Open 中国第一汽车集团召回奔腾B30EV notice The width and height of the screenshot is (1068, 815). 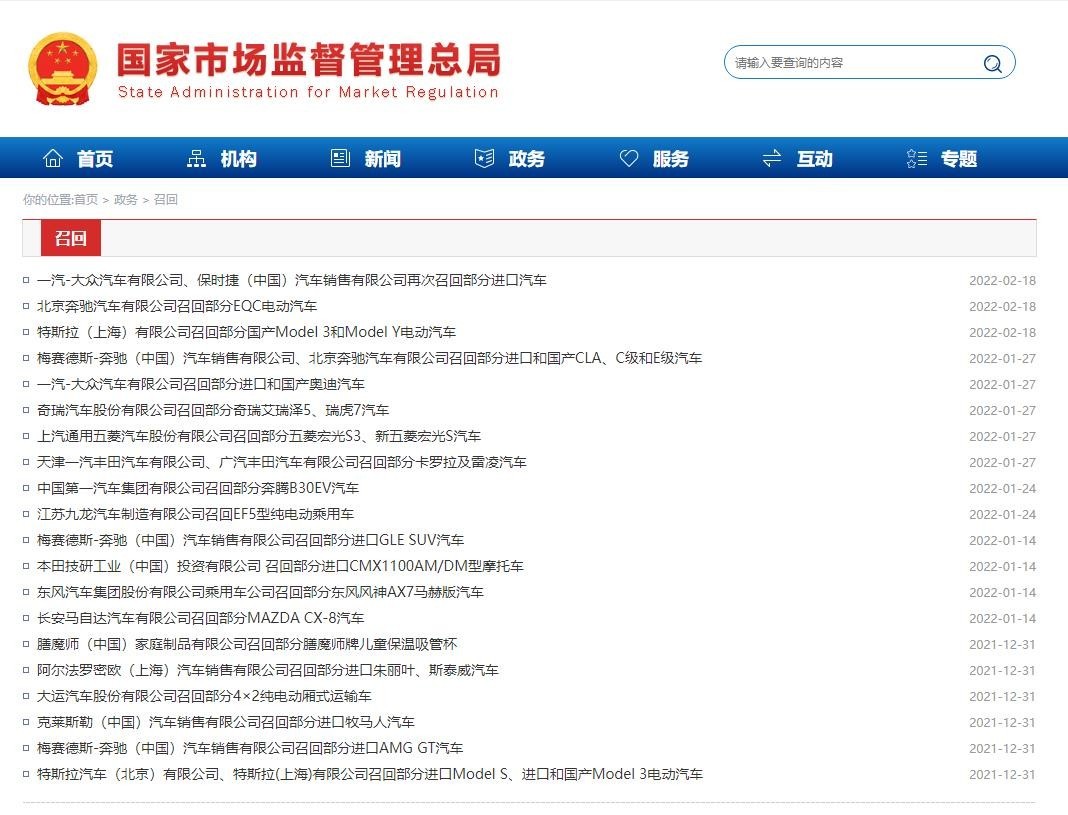tap(198, 488)
